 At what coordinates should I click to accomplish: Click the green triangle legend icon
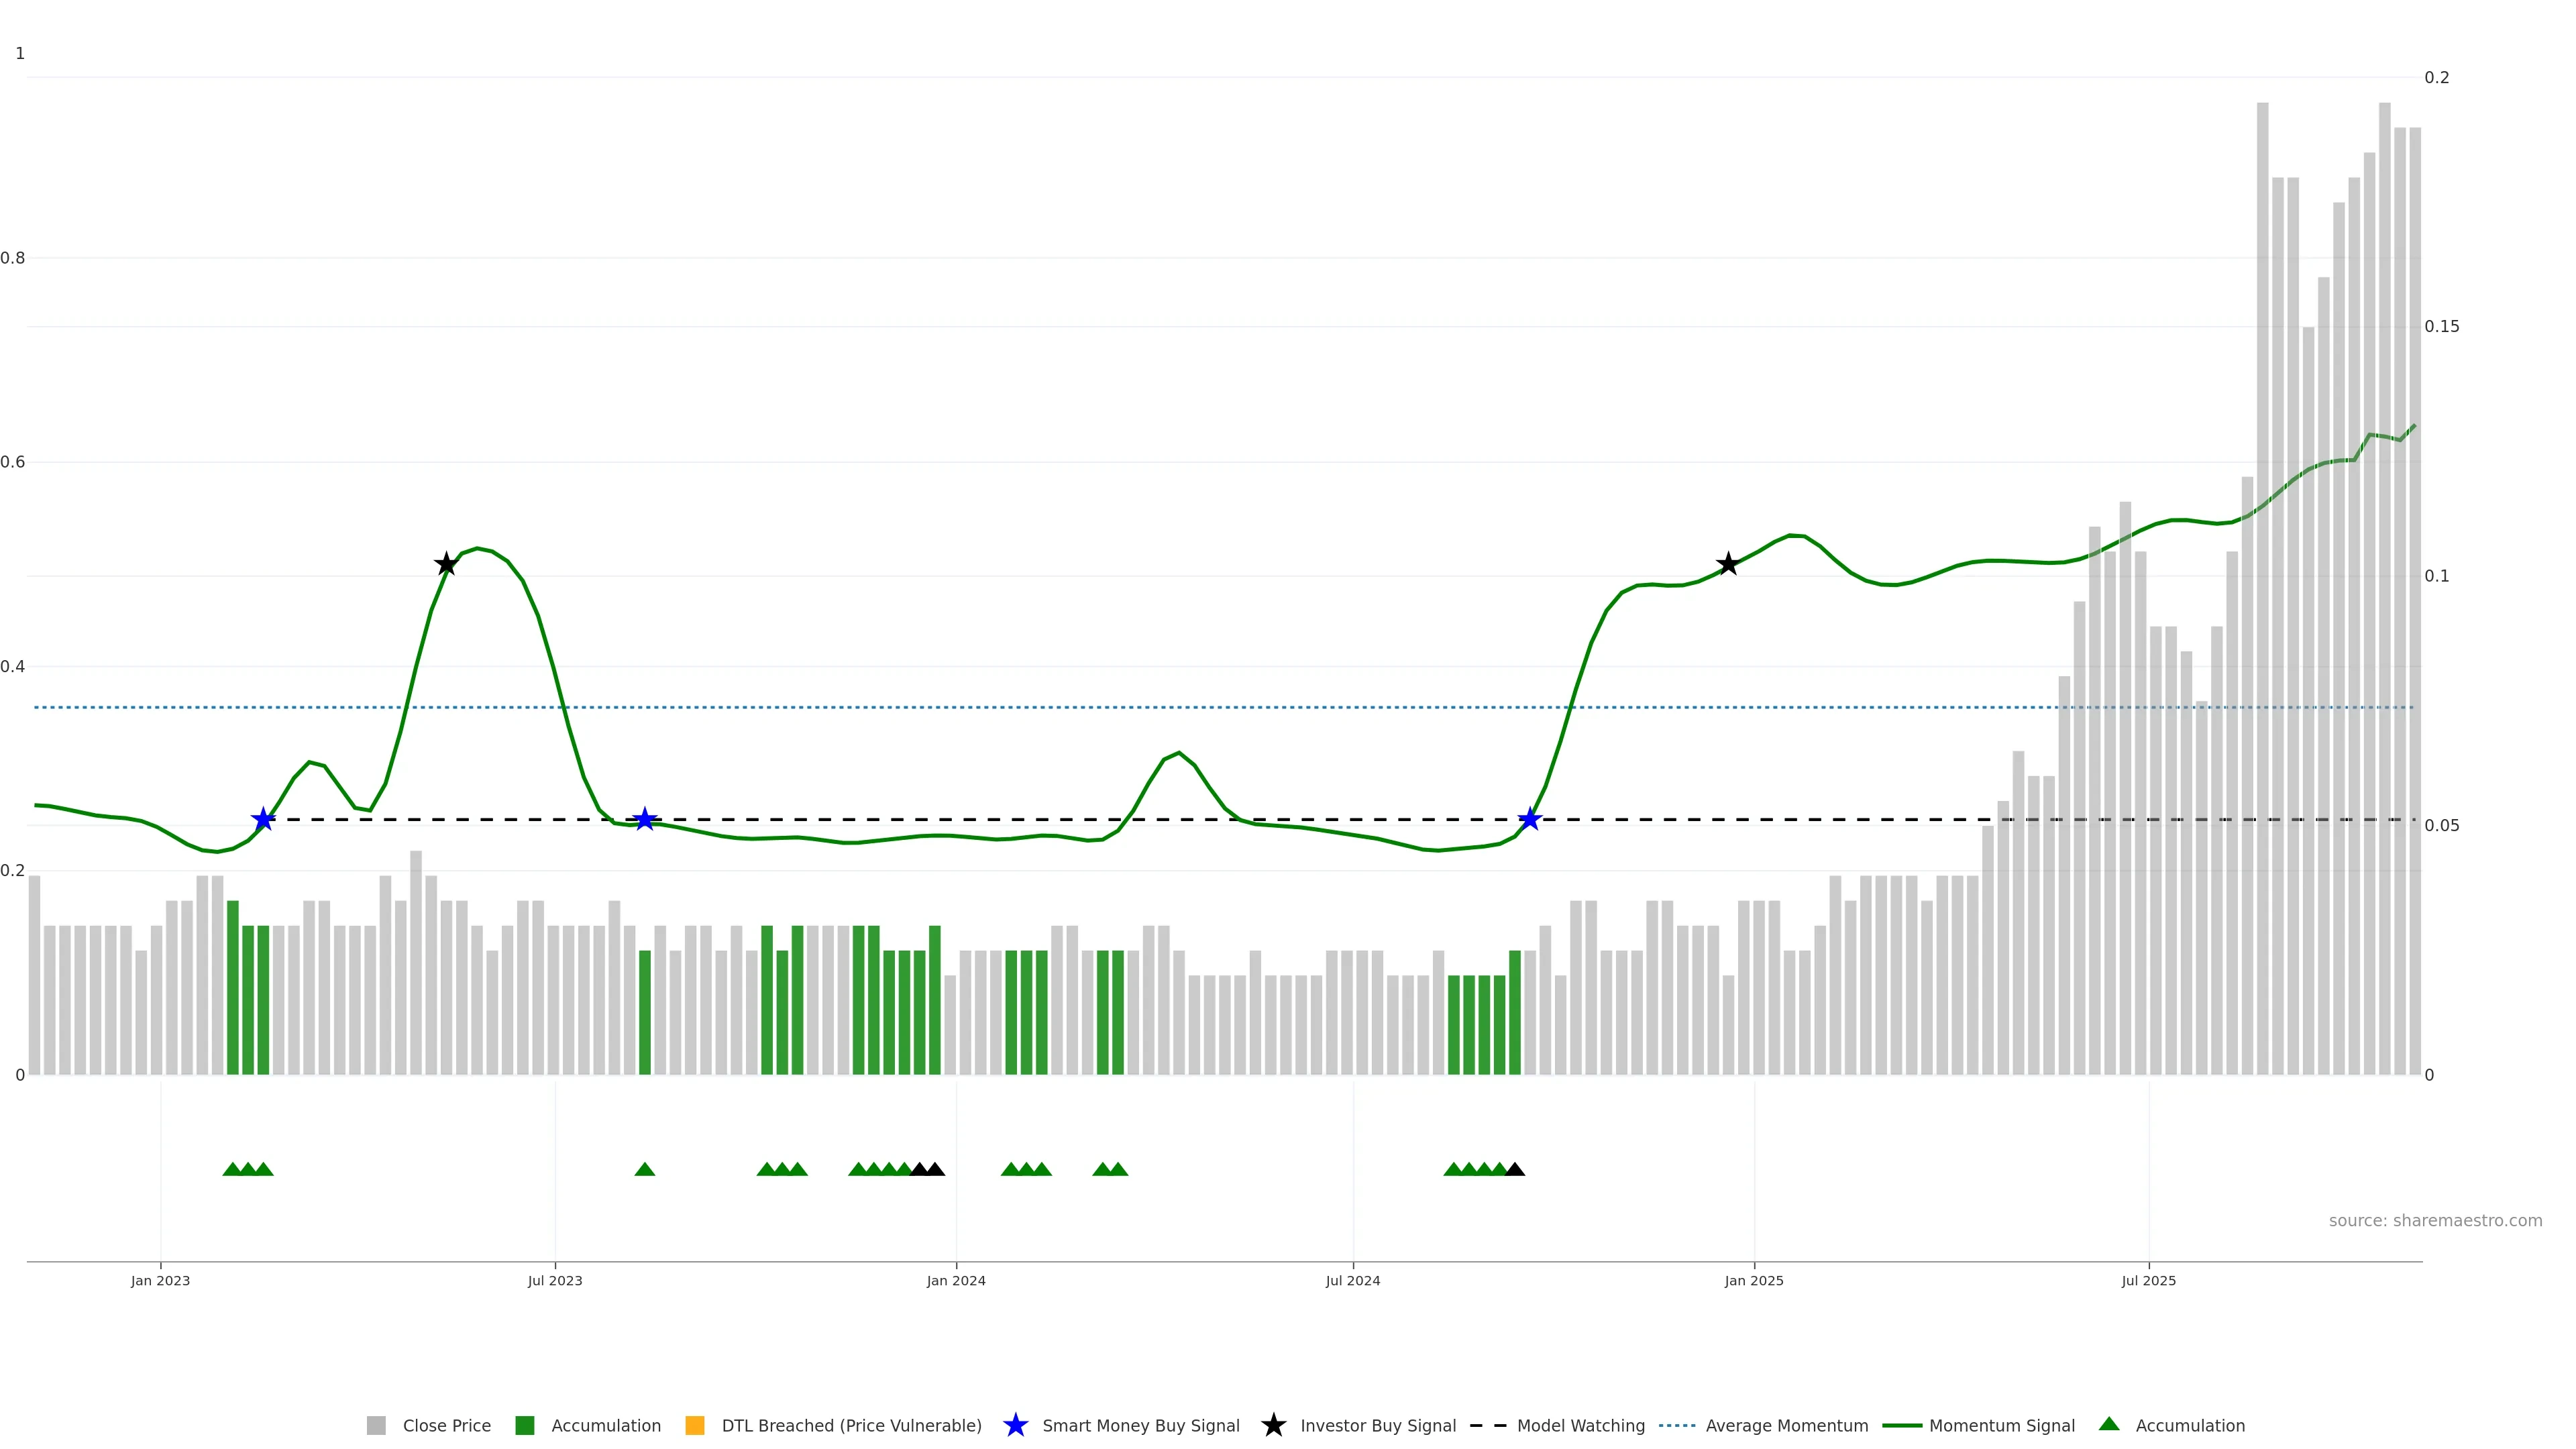(2109, 1425)
